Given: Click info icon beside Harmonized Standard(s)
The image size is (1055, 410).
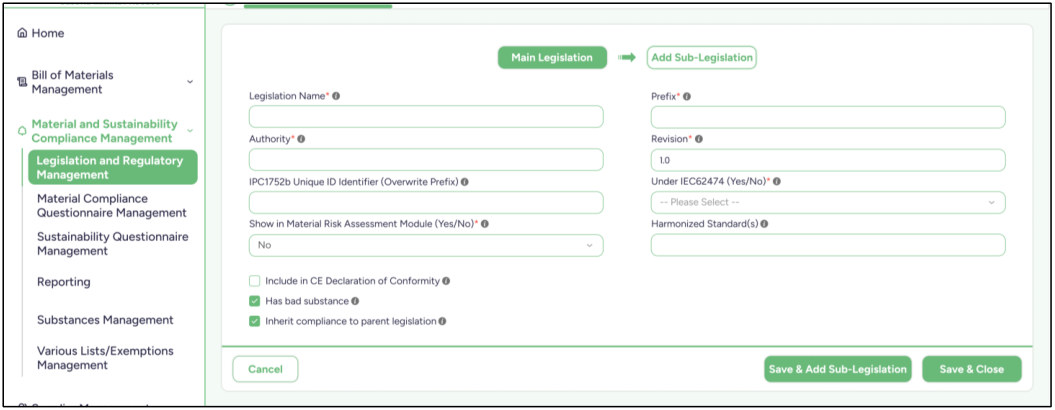Looking at the screenshot, I should pyautogui.click(x=764, y=224).
